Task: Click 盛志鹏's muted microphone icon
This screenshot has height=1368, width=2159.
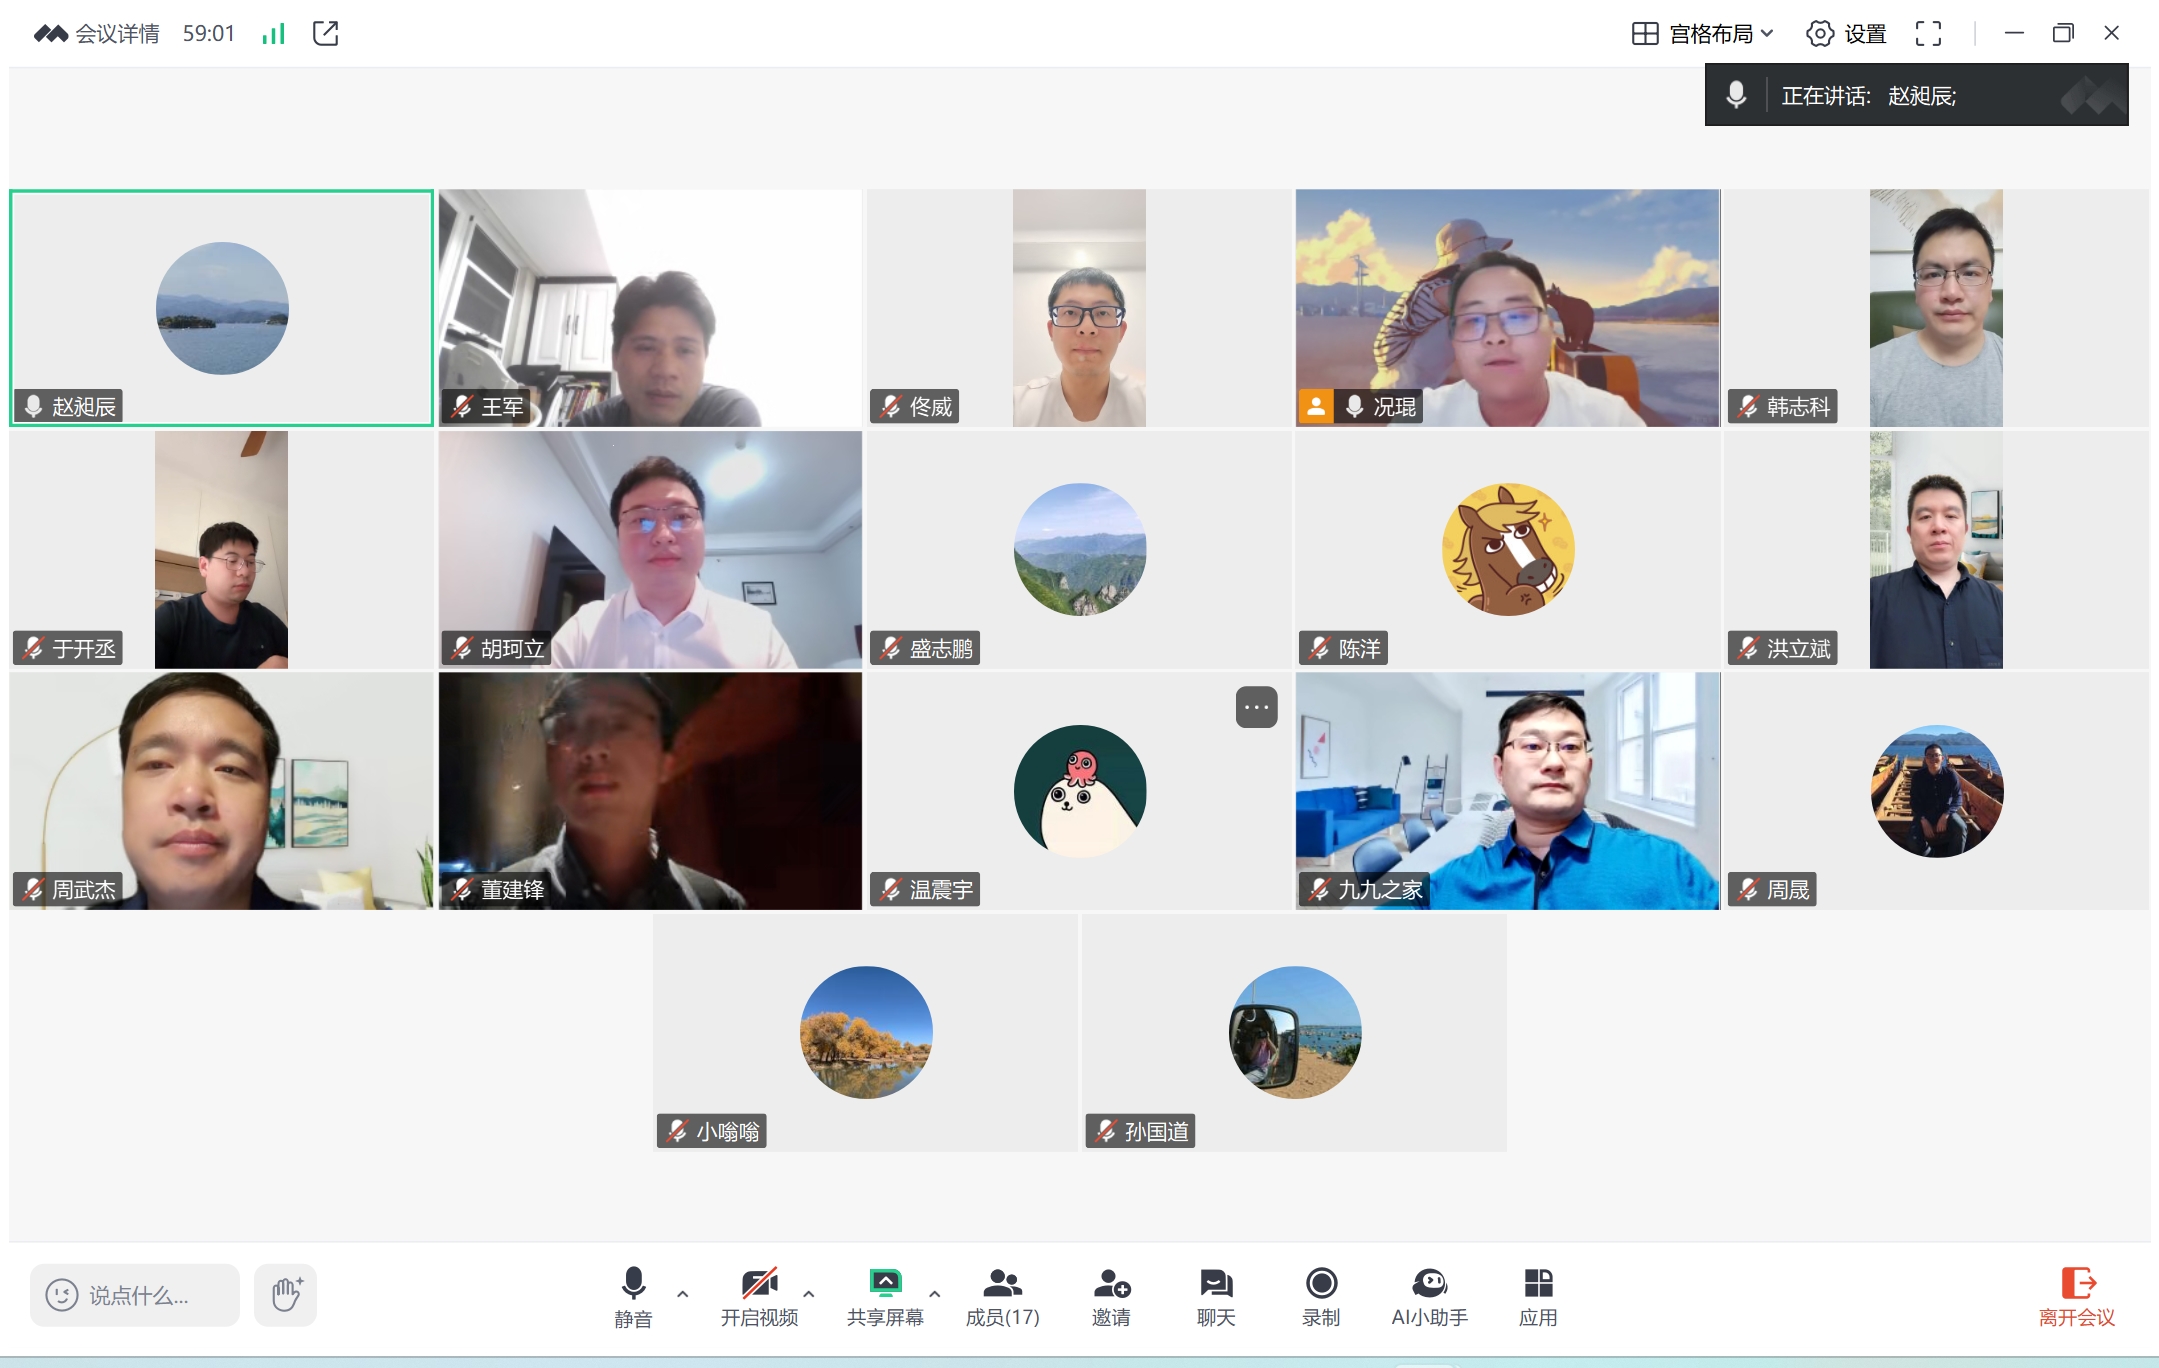Action: coord(890,648)
